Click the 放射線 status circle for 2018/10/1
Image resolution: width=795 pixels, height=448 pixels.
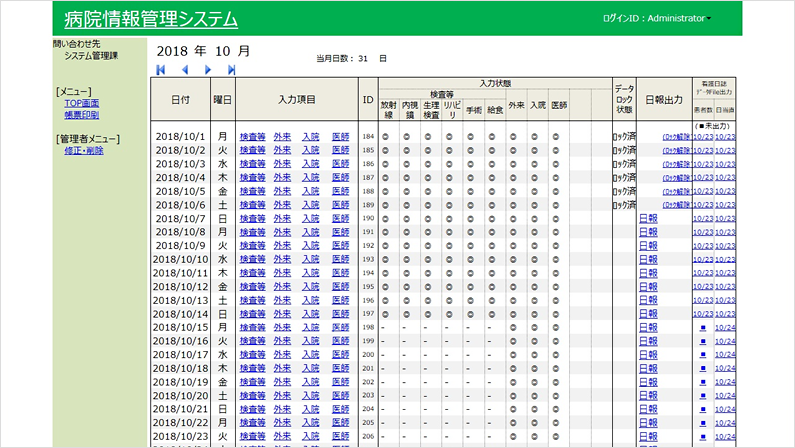(x=385, y=137)
